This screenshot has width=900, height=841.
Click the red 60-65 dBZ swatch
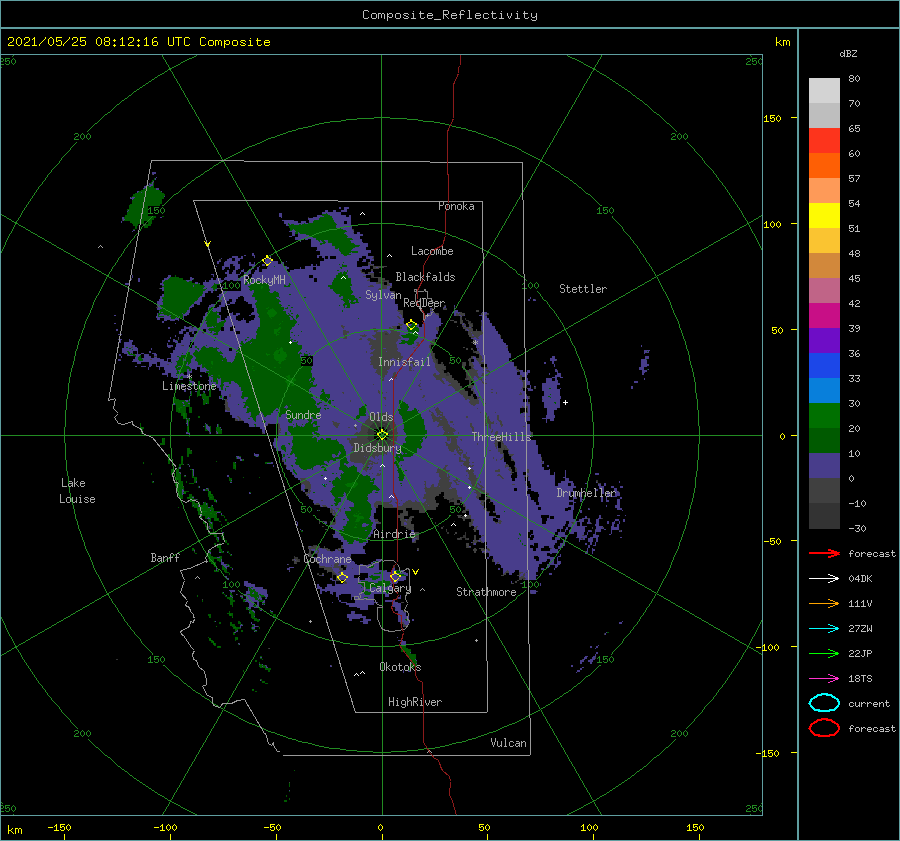click(x=824, y=141)
